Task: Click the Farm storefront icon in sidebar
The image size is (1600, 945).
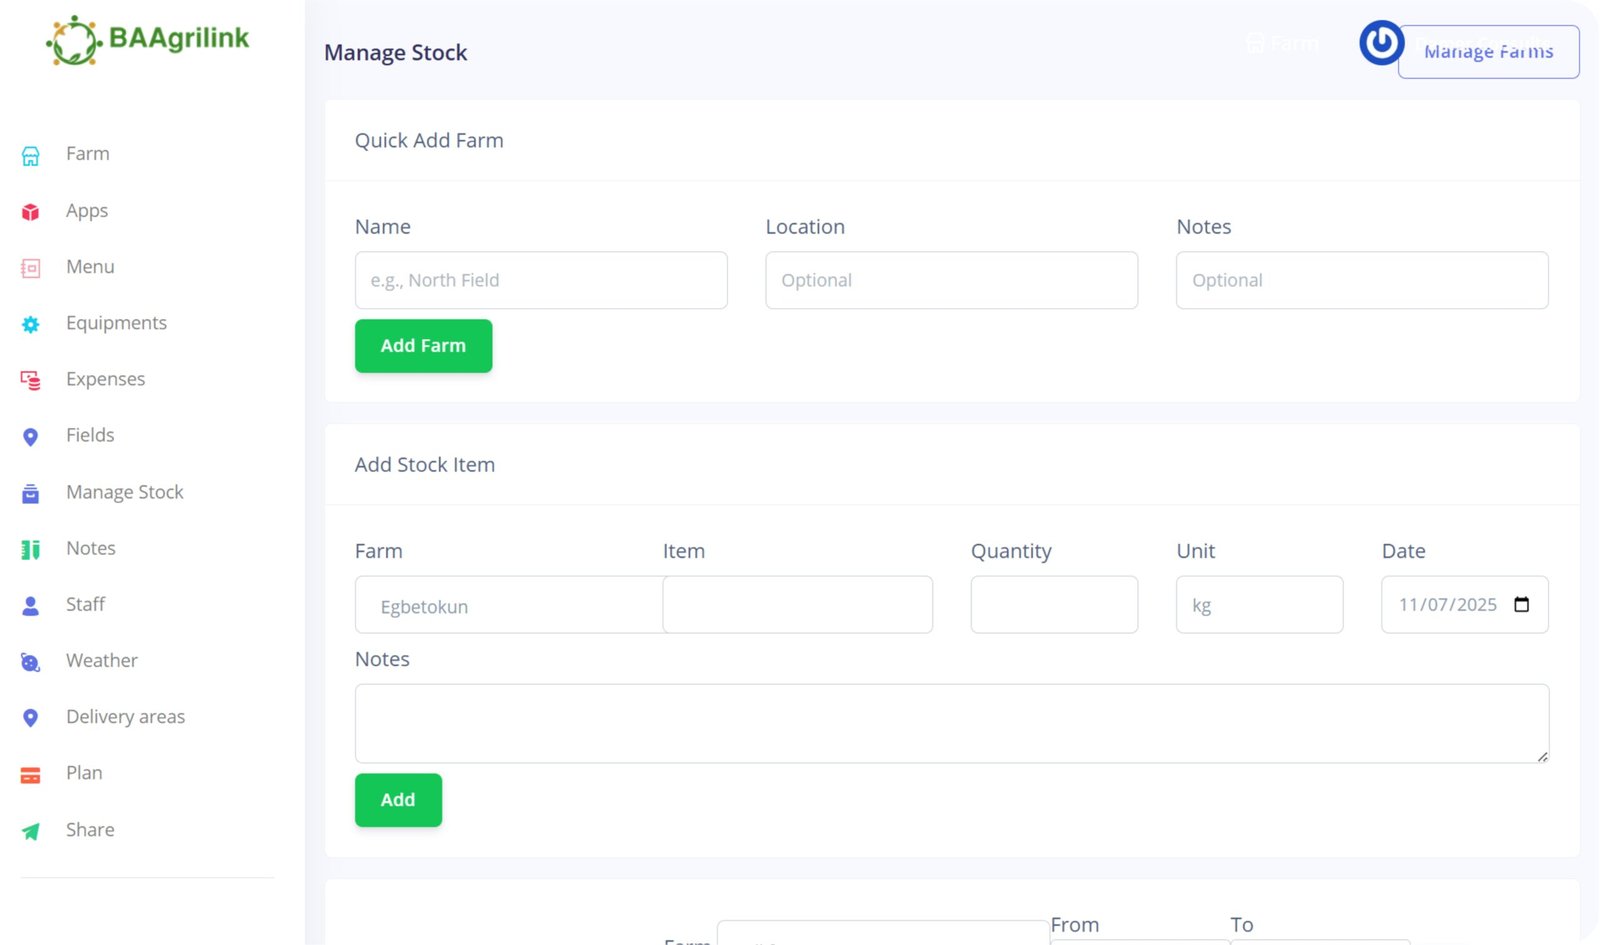Action: click(x=31, y=155)
